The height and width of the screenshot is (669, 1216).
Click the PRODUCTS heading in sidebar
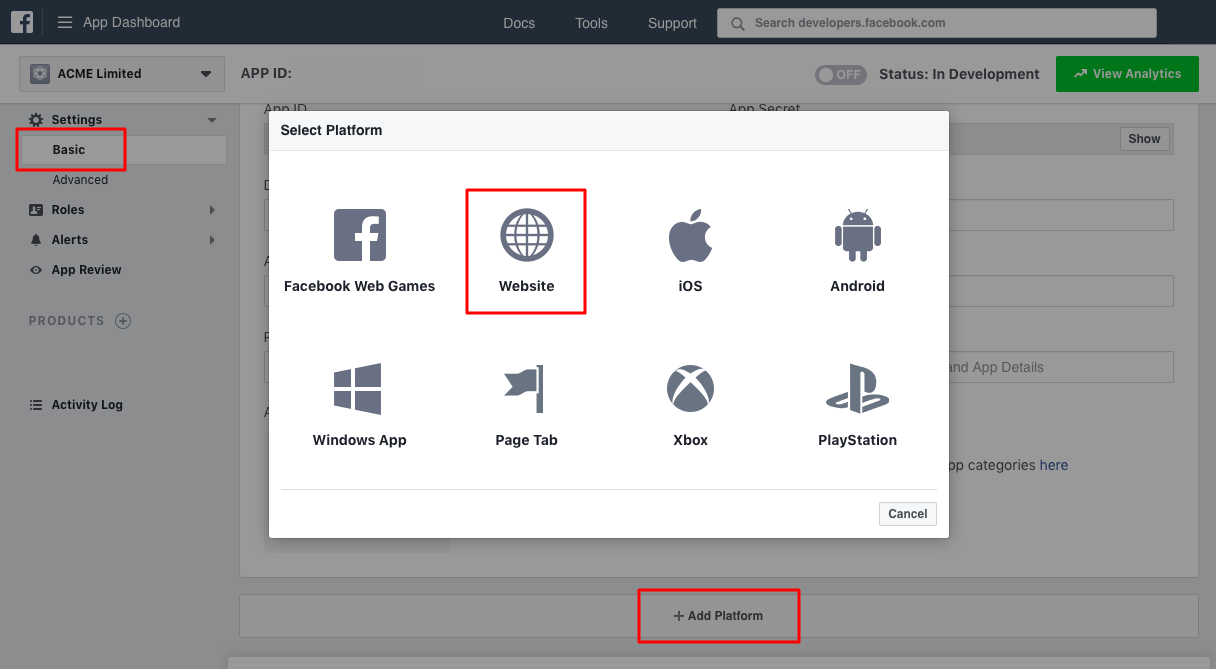(x=66, y=321)
